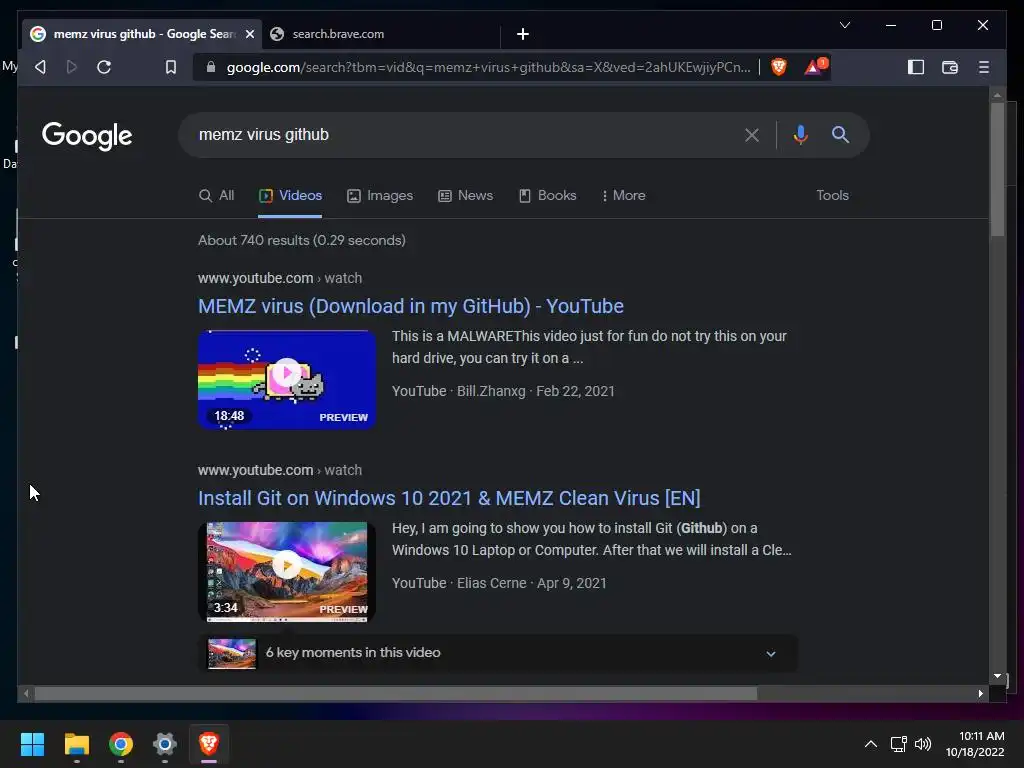Open Settings gear in the taskbar

(165, 744)
